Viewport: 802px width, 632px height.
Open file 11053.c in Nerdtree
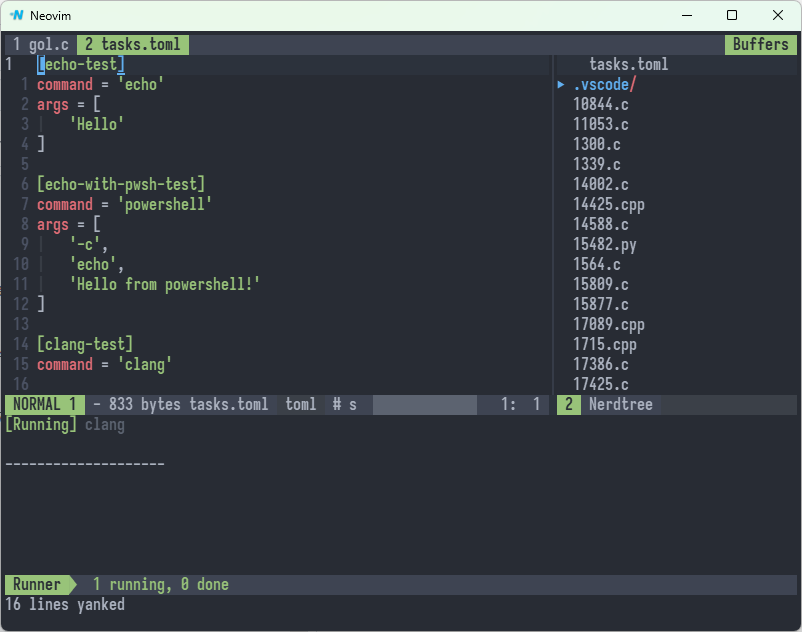click(x=600, y=124)
